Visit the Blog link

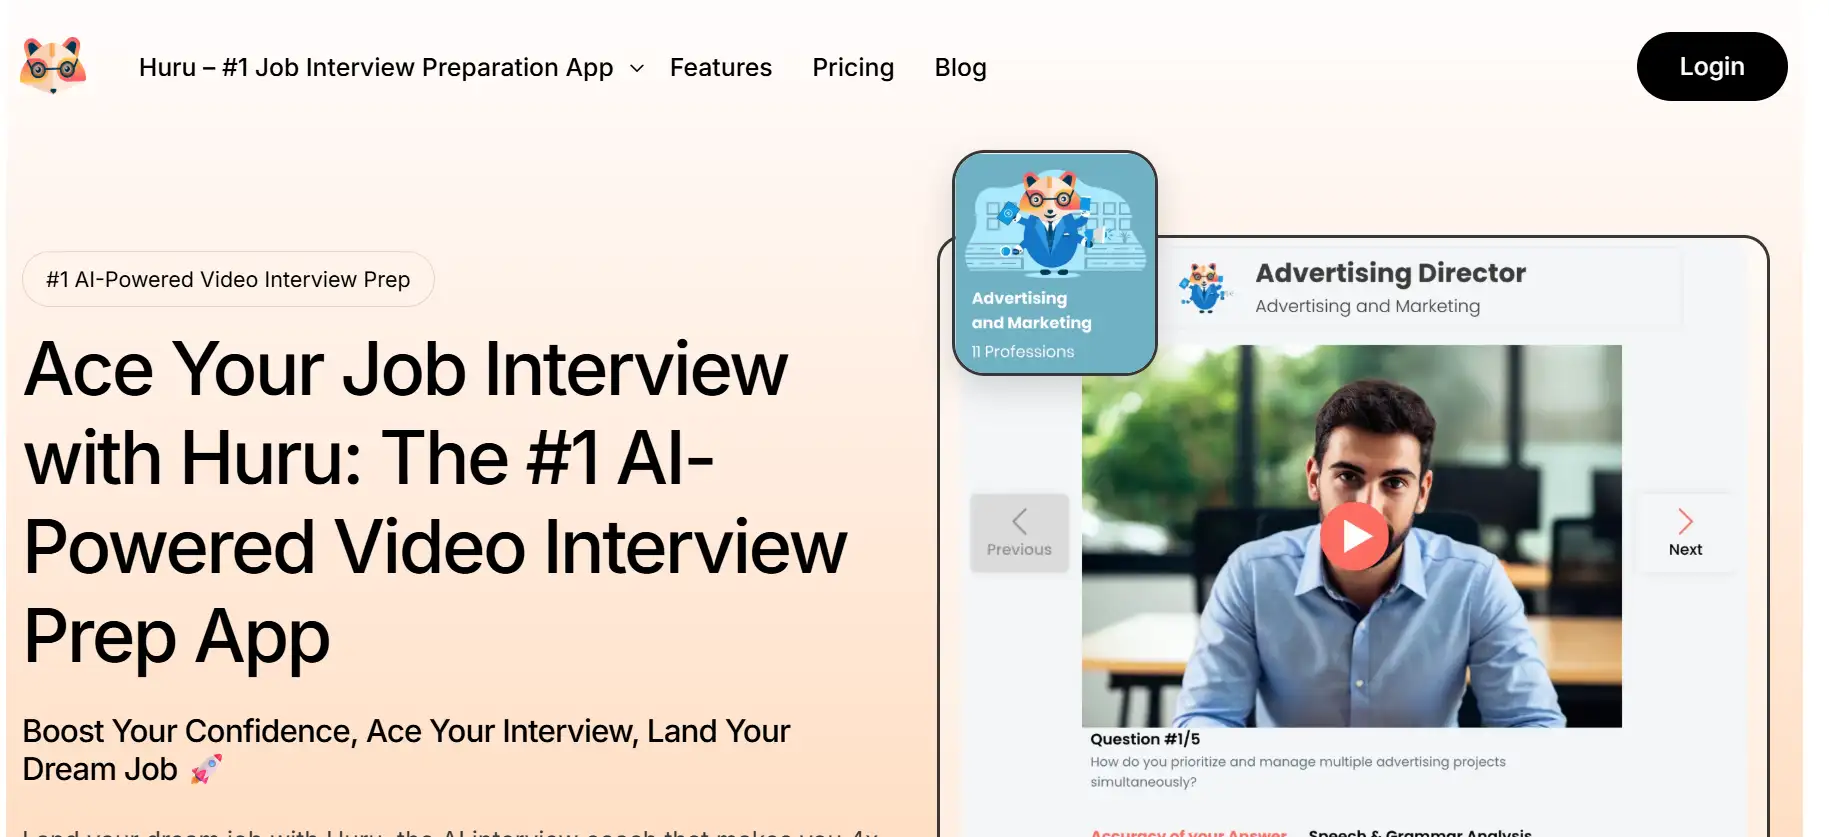pyautogui.click(x=960, y=67)
